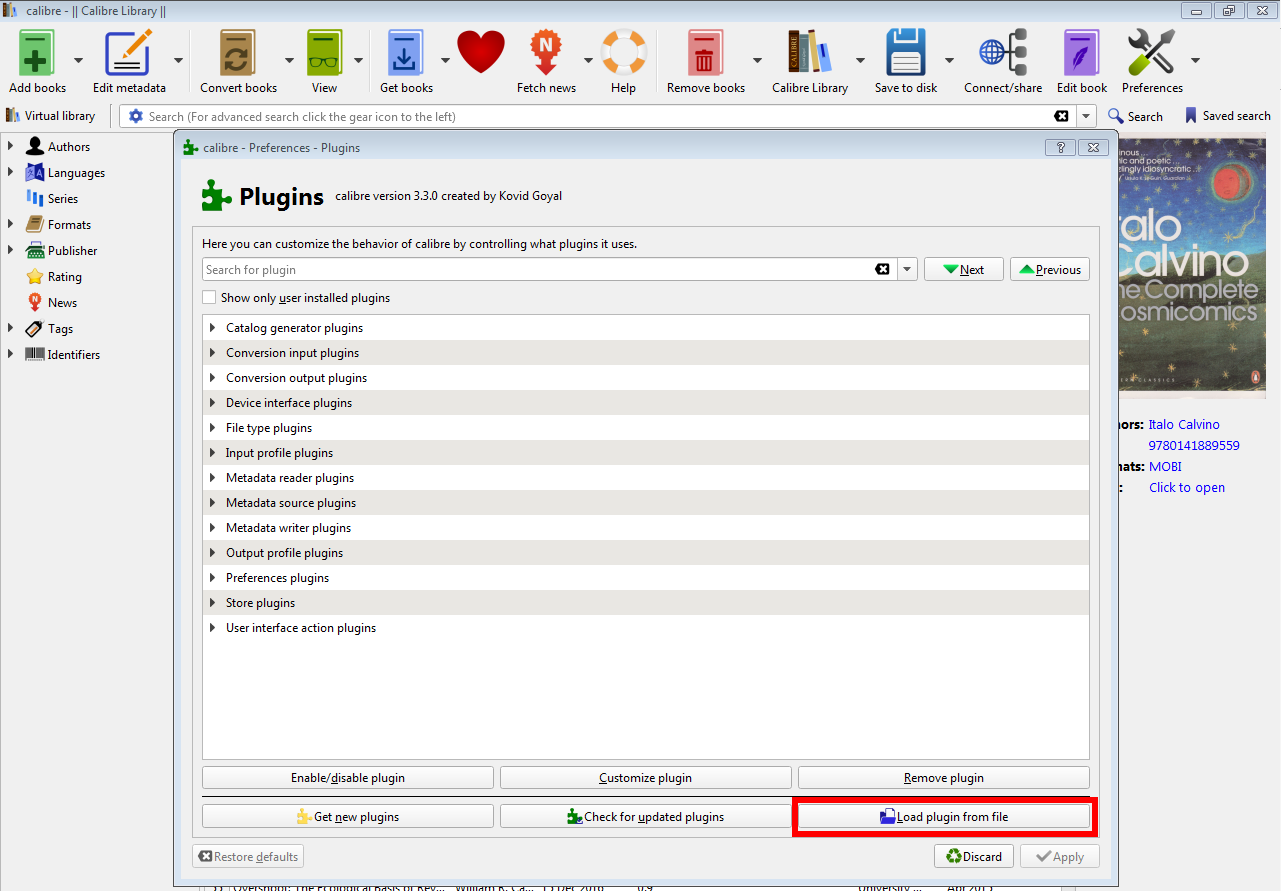Open the plugin search dropdown arrow

[x=906, y=269]
